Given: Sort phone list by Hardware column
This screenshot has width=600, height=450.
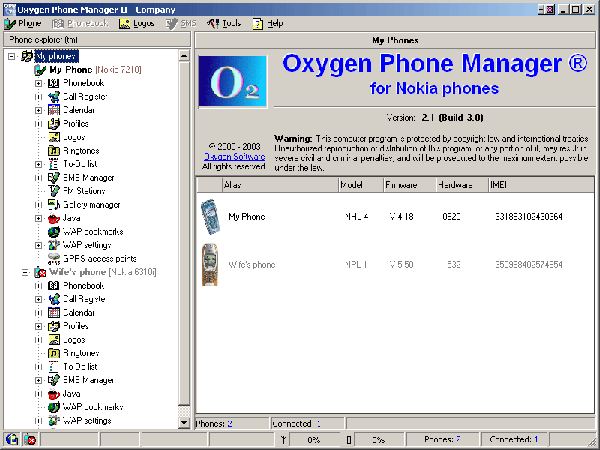Looking at the screenshot, I should (462, 185).
